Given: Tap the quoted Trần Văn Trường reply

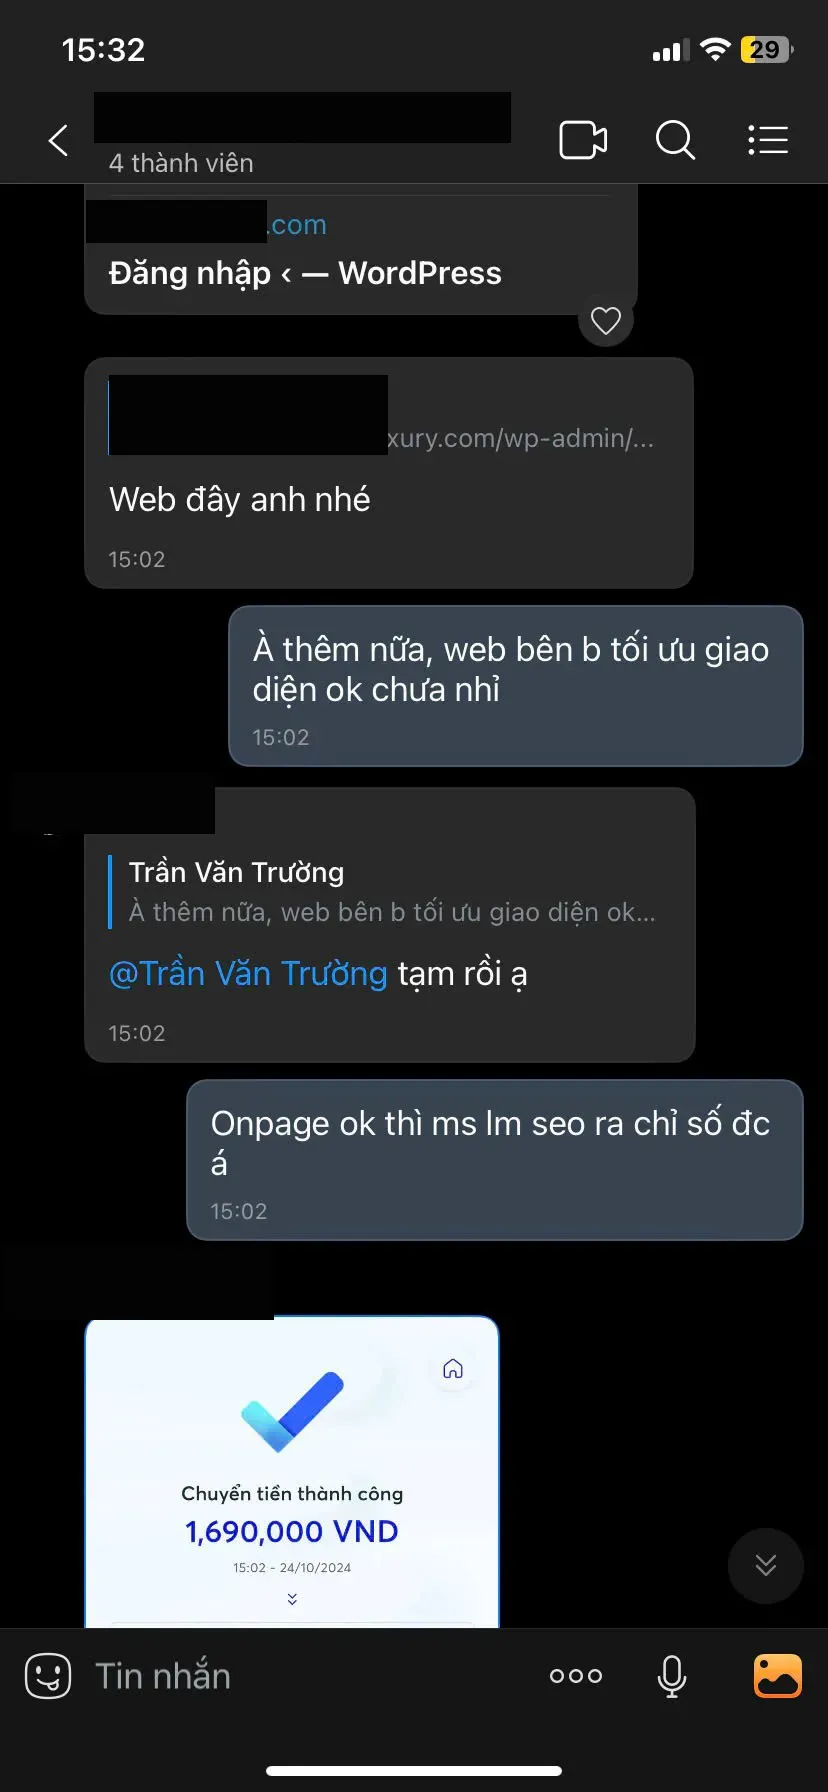Looking at the screenshot, I should click(x=390, y=892).
